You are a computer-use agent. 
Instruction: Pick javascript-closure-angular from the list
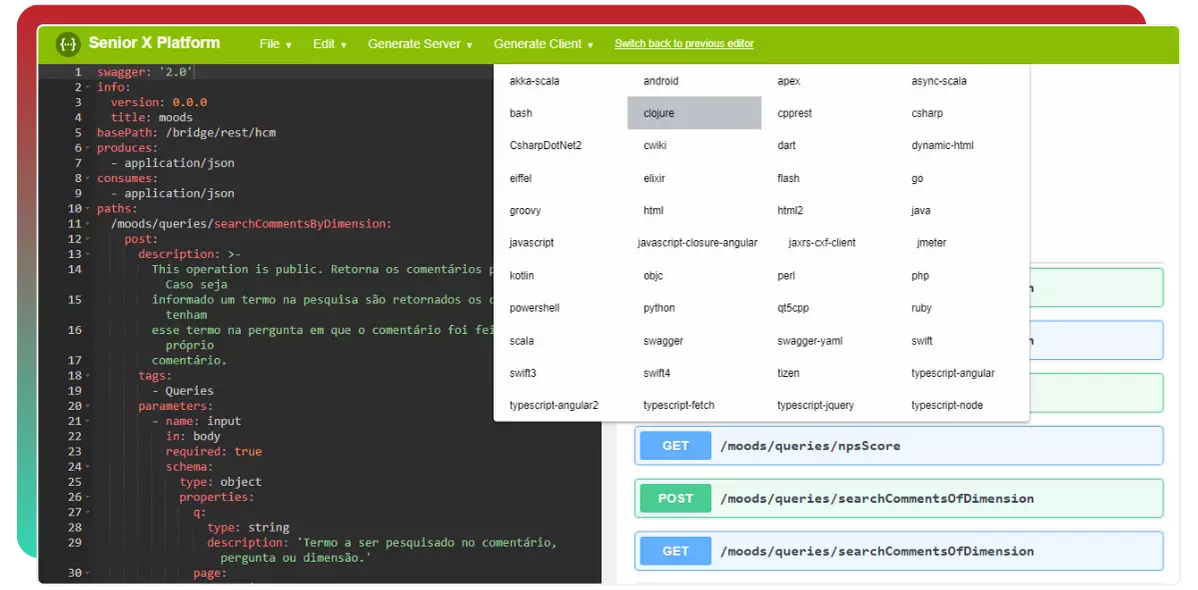click(697, 243)
